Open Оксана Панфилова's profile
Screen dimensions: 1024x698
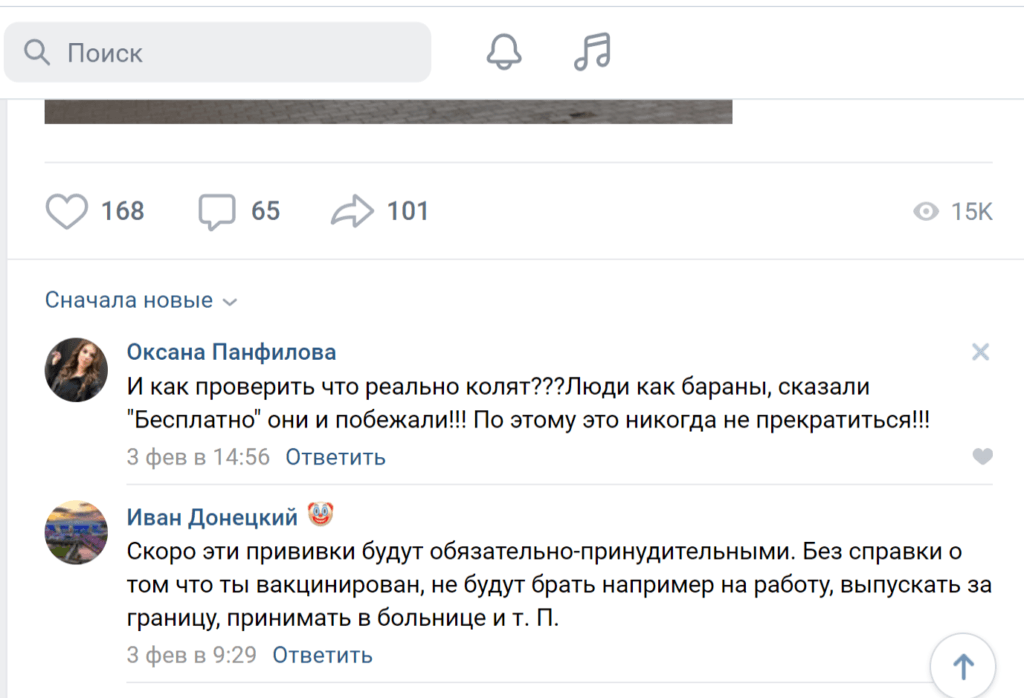point(230,351)
